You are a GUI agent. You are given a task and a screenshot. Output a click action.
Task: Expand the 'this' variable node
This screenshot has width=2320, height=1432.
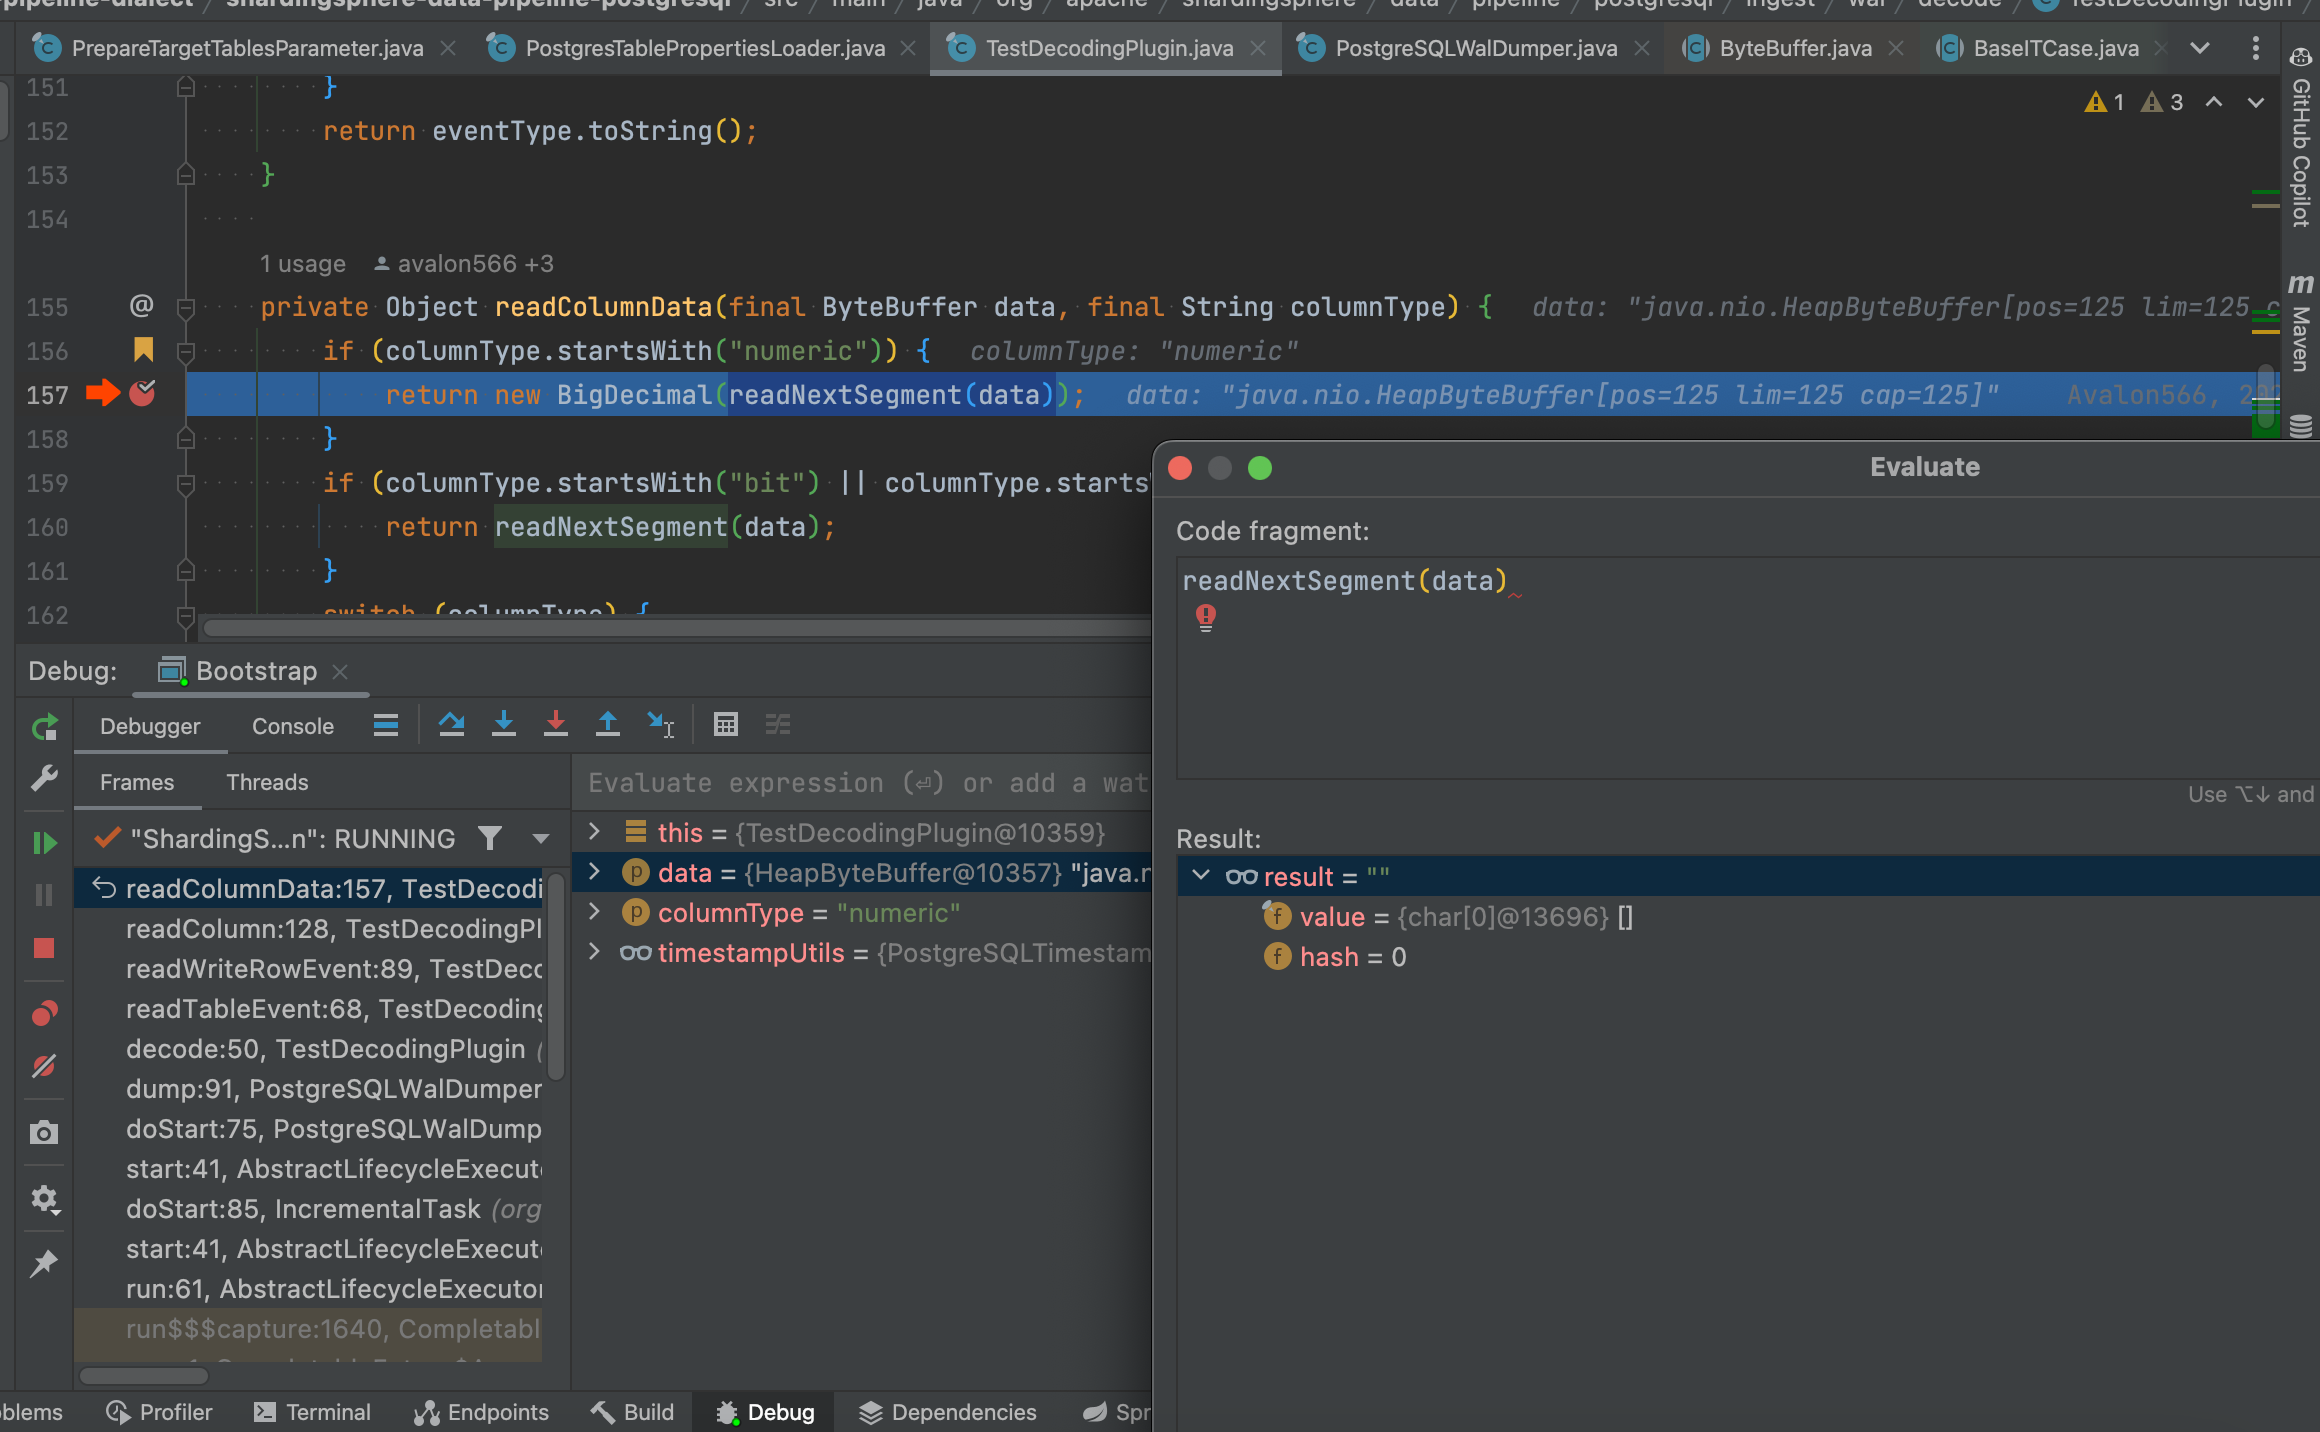pyautogui.click(x=594, y=832)
